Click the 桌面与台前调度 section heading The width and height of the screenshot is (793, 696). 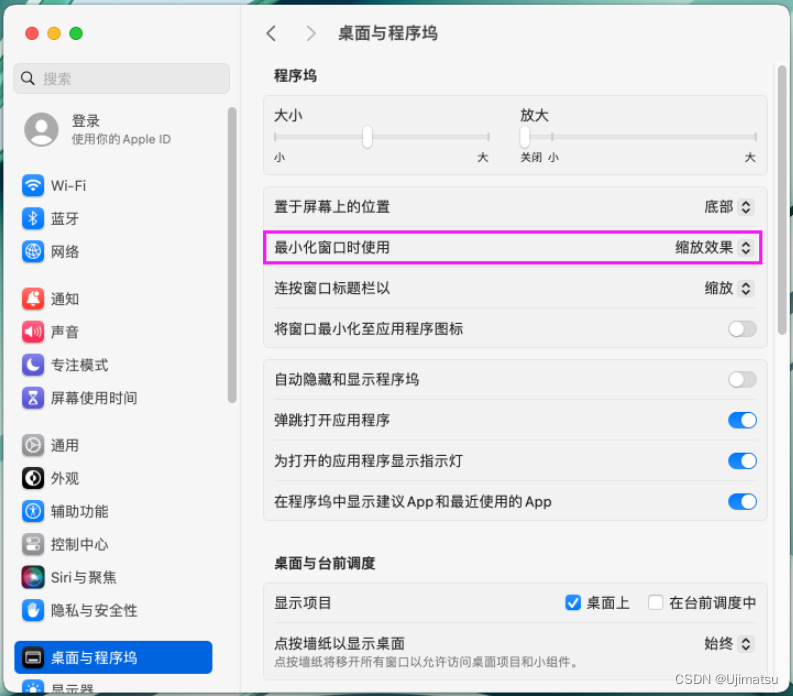(325, 563)
